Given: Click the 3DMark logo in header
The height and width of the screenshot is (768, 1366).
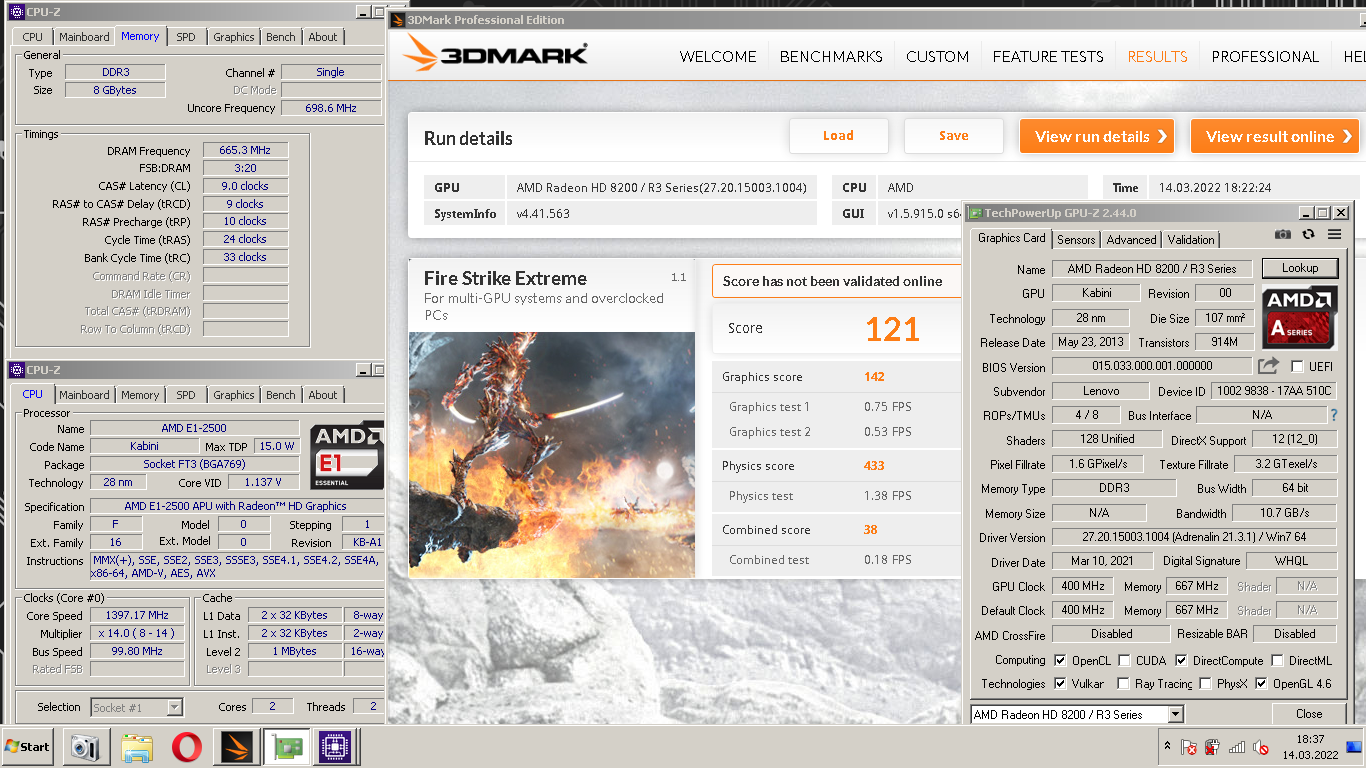Looking at the screenshot, I should [495, 54].
